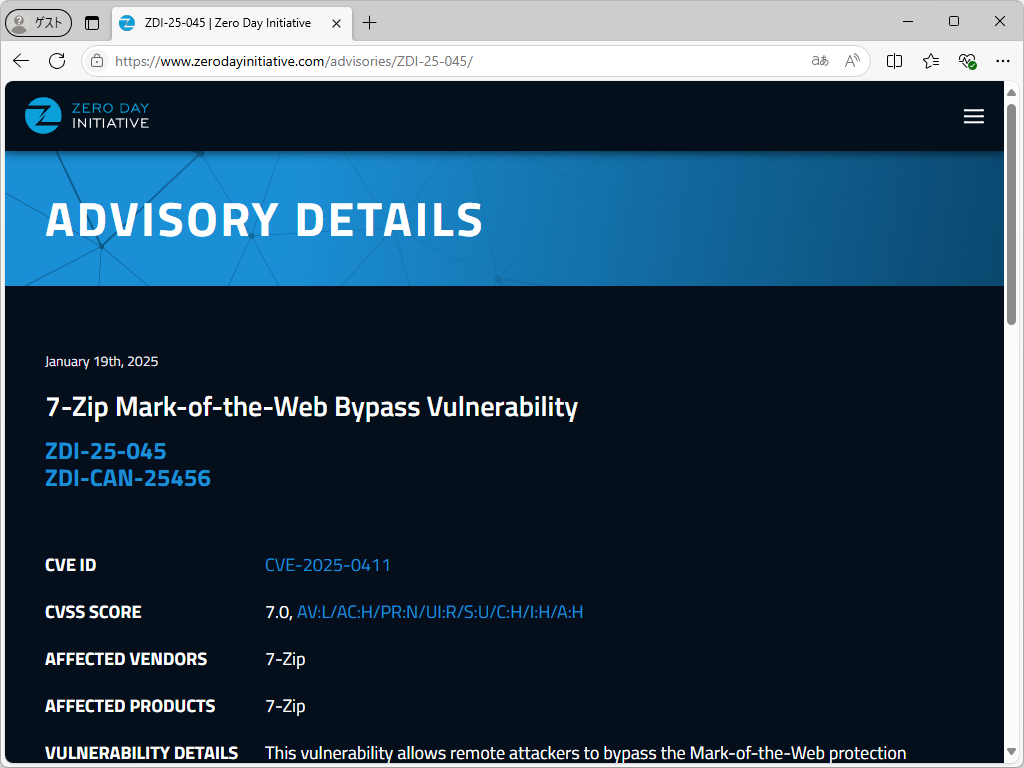The width and height of the screenshot is (1024, 768).
Task: Open split screen view icon
Action: (895, 61)
